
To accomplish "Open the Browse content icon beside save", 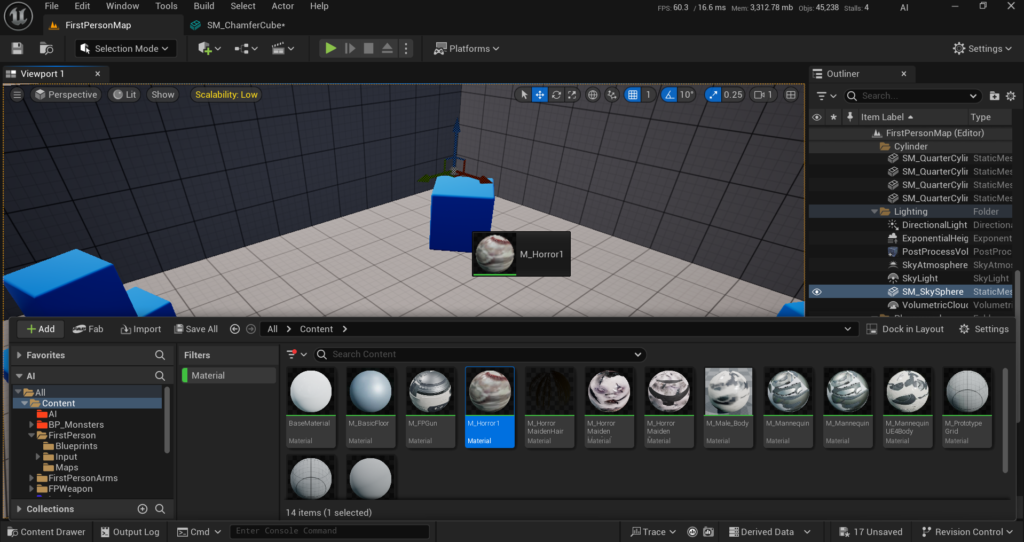I will (46, 48).
